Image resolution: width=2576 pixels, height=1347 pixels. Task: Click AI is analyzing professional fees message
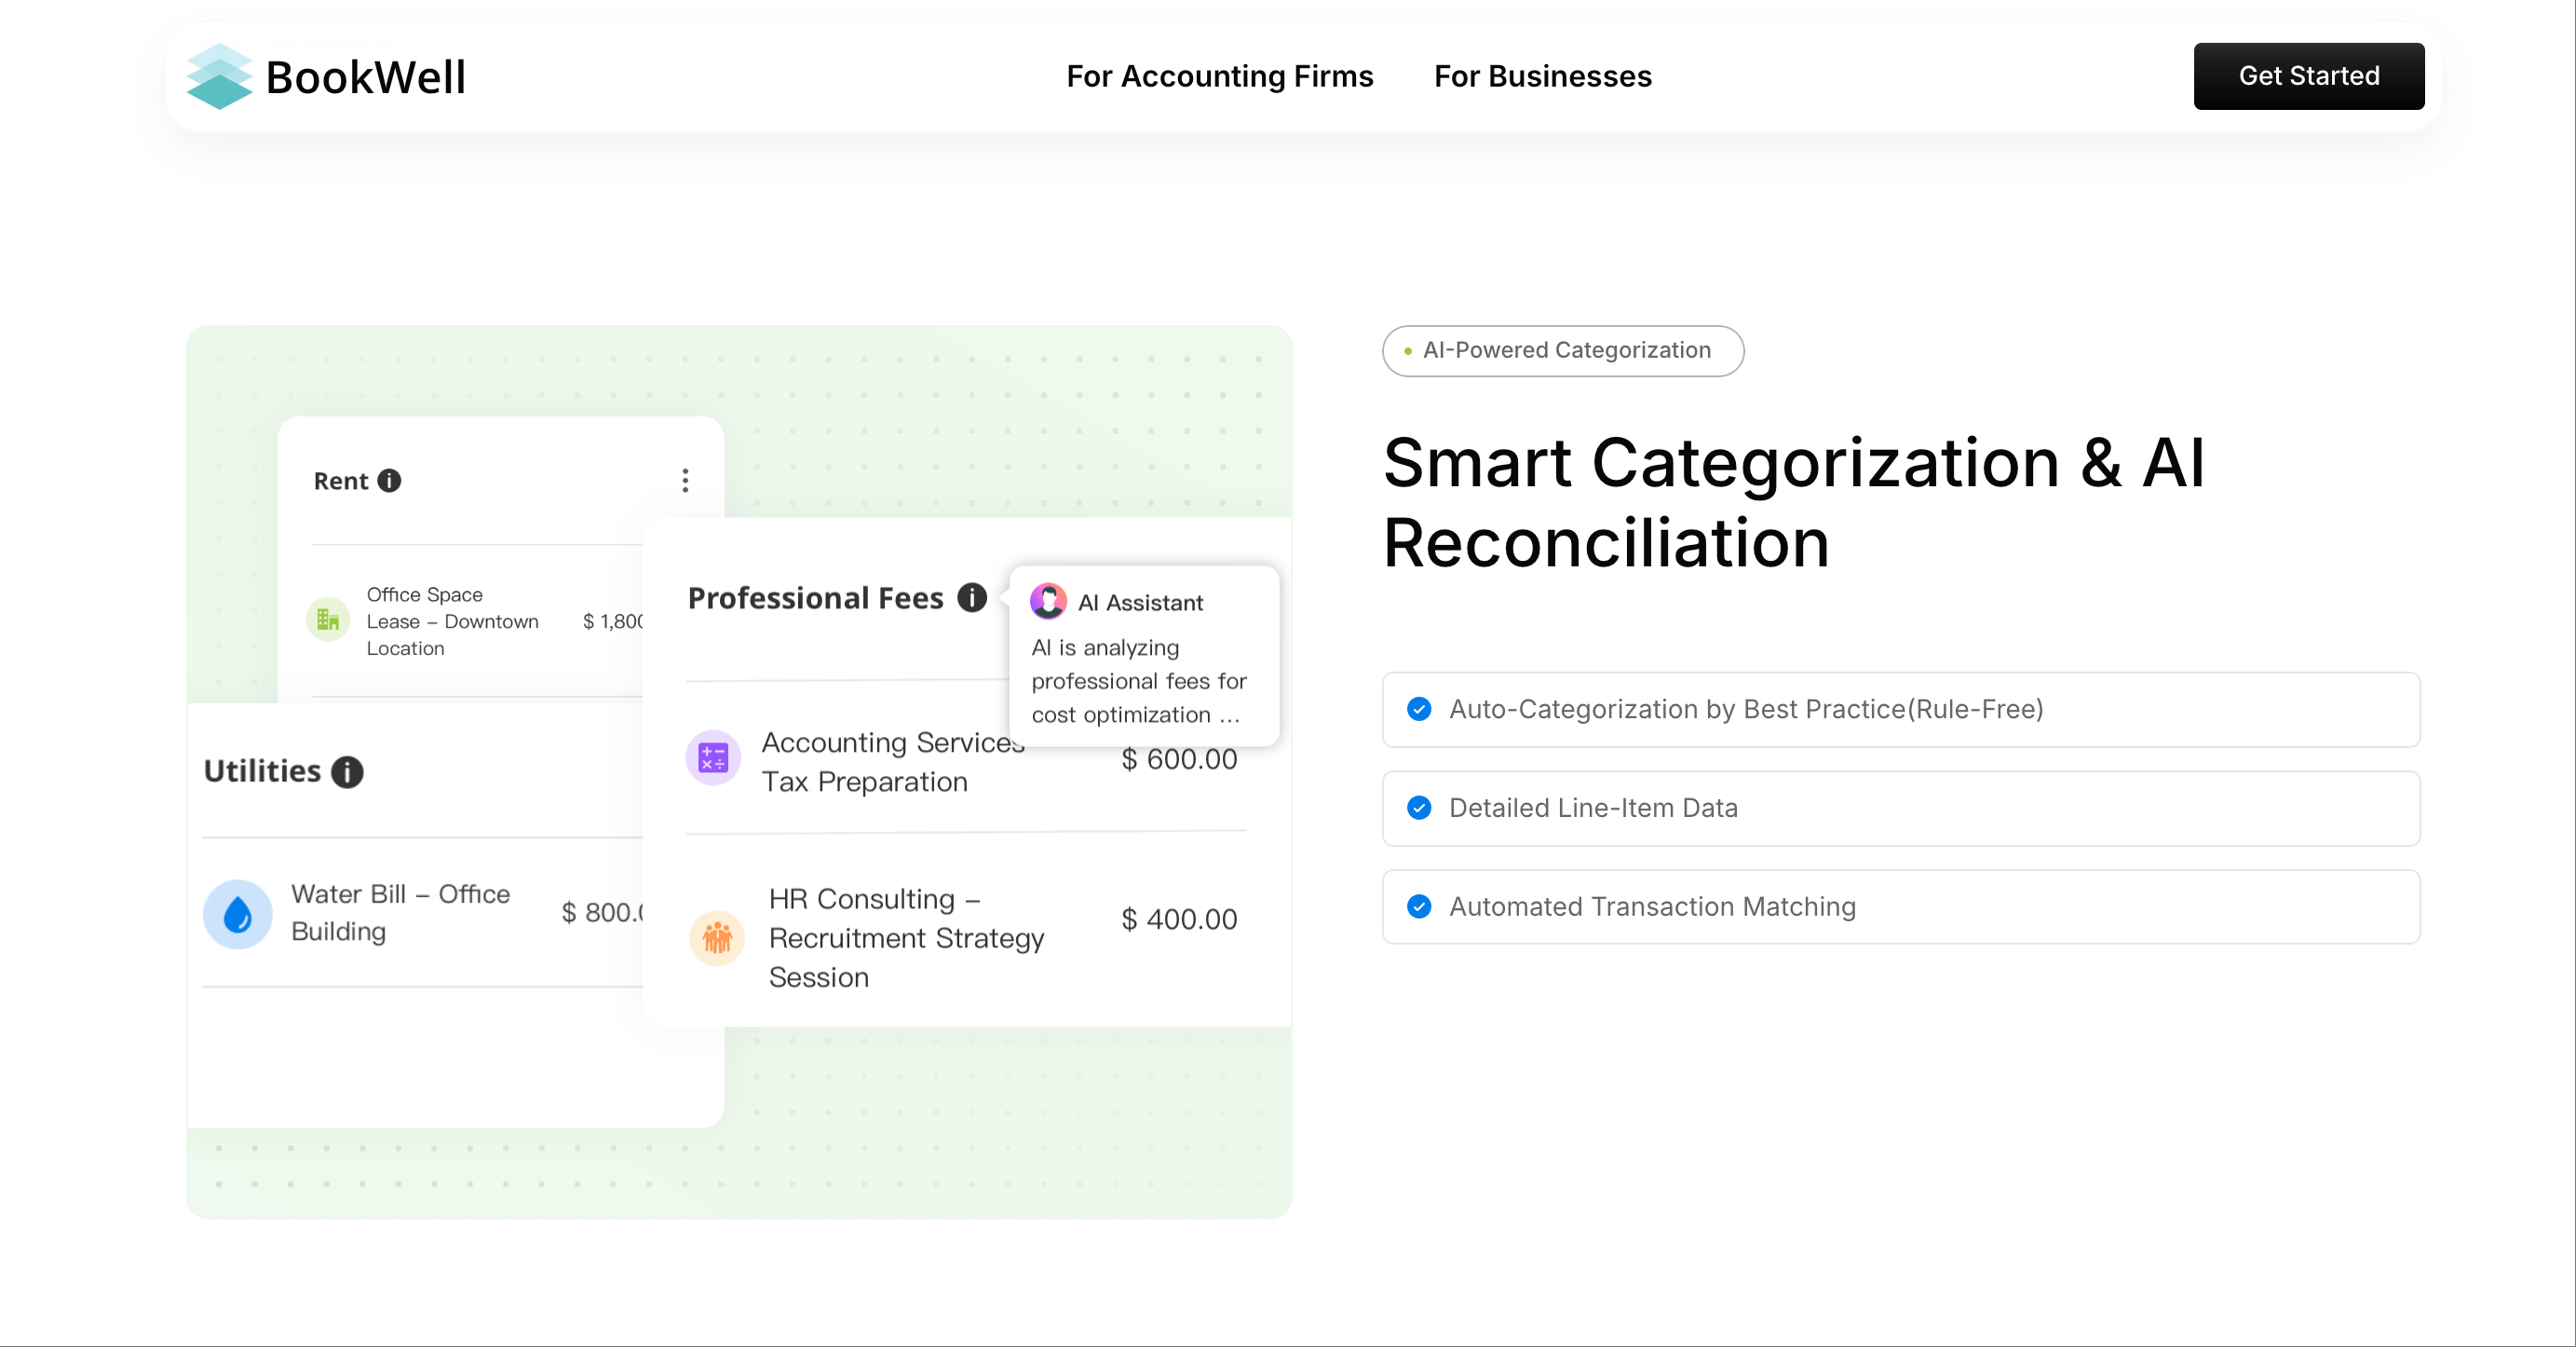(1139, 681)
